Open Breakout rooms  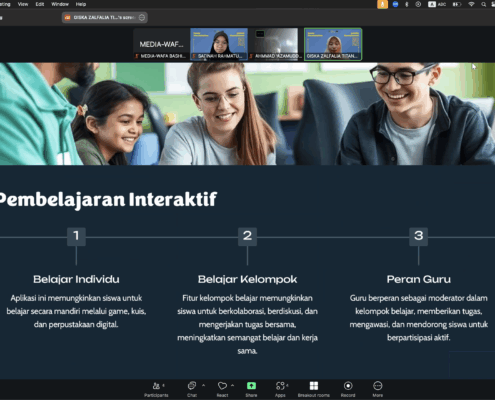click(314, 389)
